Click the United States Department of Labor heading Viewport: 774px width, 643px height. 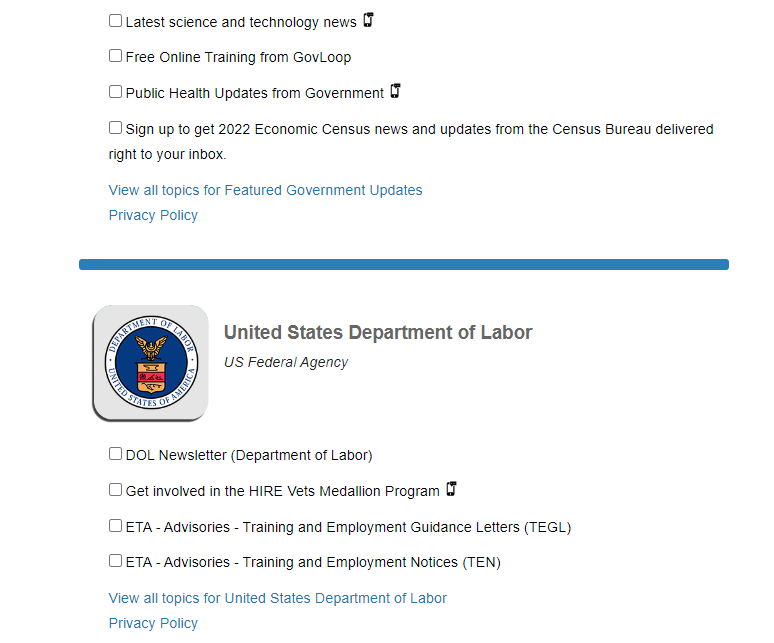click(378, 332)
